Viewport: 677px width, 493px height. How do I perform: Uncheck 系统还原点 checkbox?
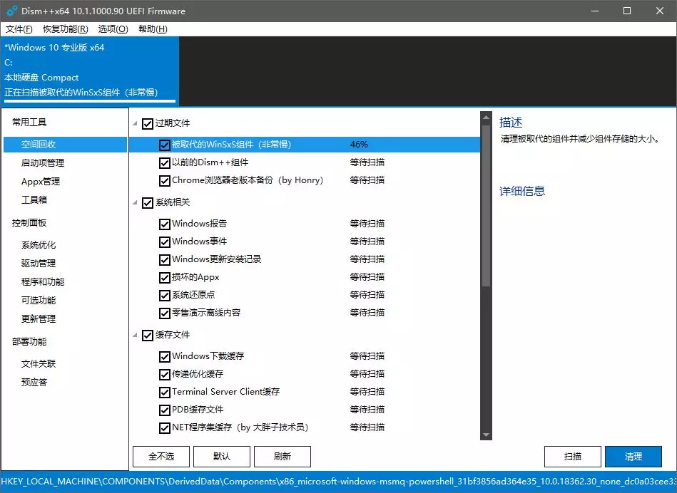coord(164,295)
